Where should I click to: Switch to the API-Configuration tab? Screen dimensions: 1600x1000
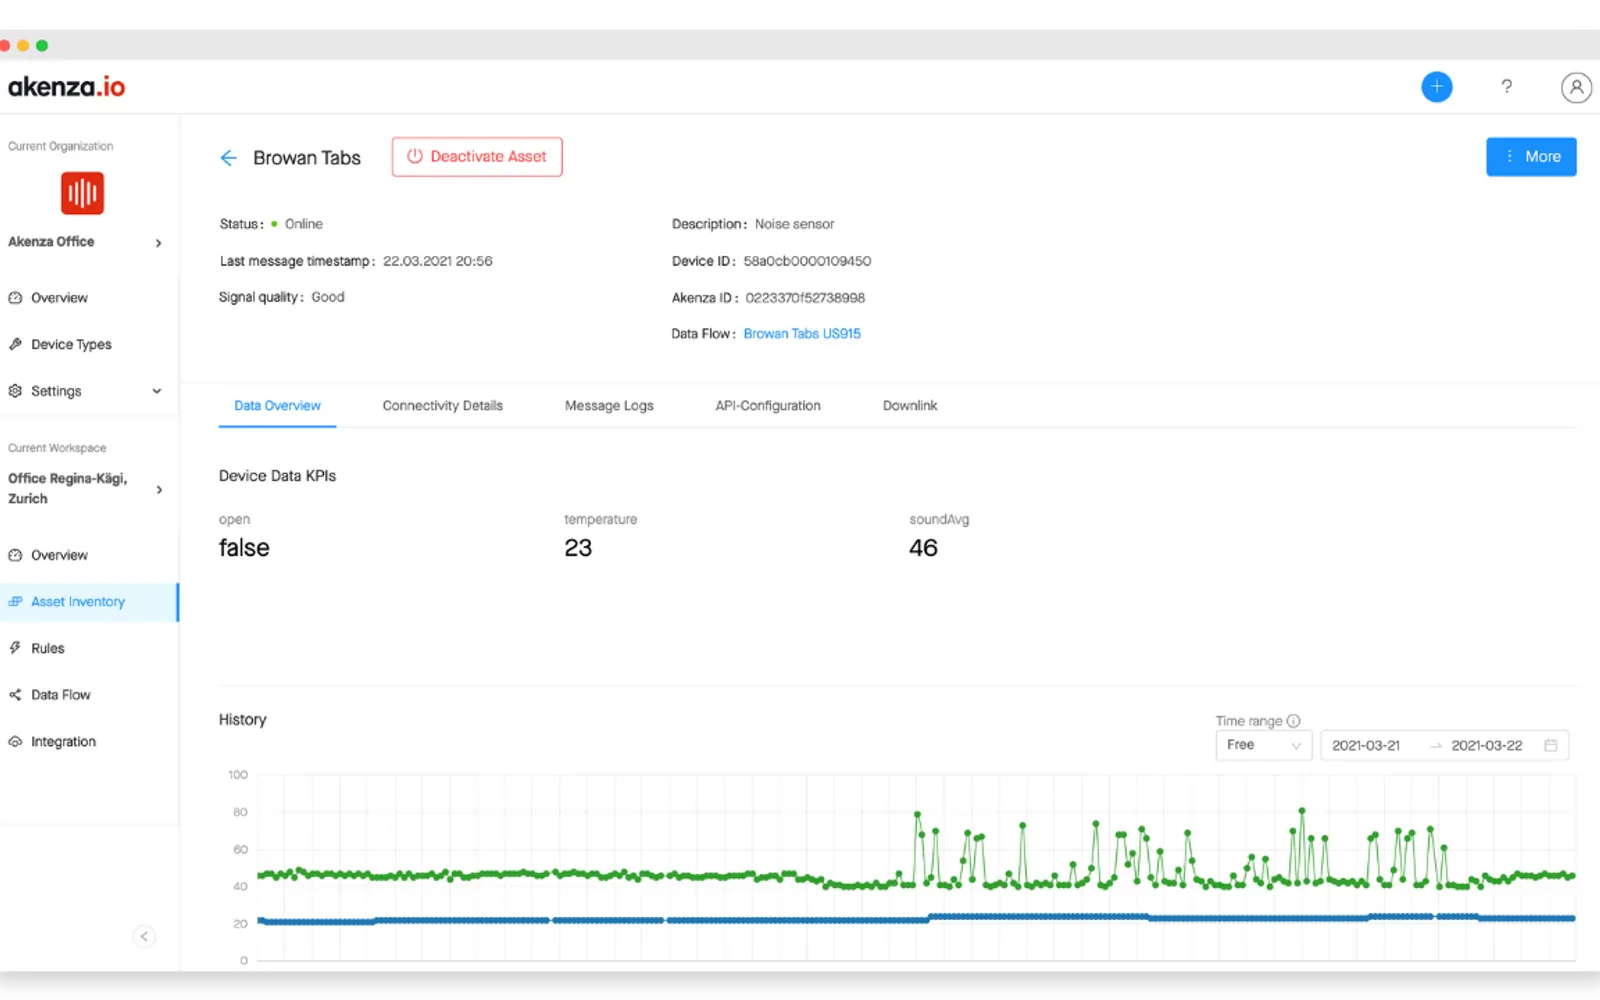coord(768,406)
